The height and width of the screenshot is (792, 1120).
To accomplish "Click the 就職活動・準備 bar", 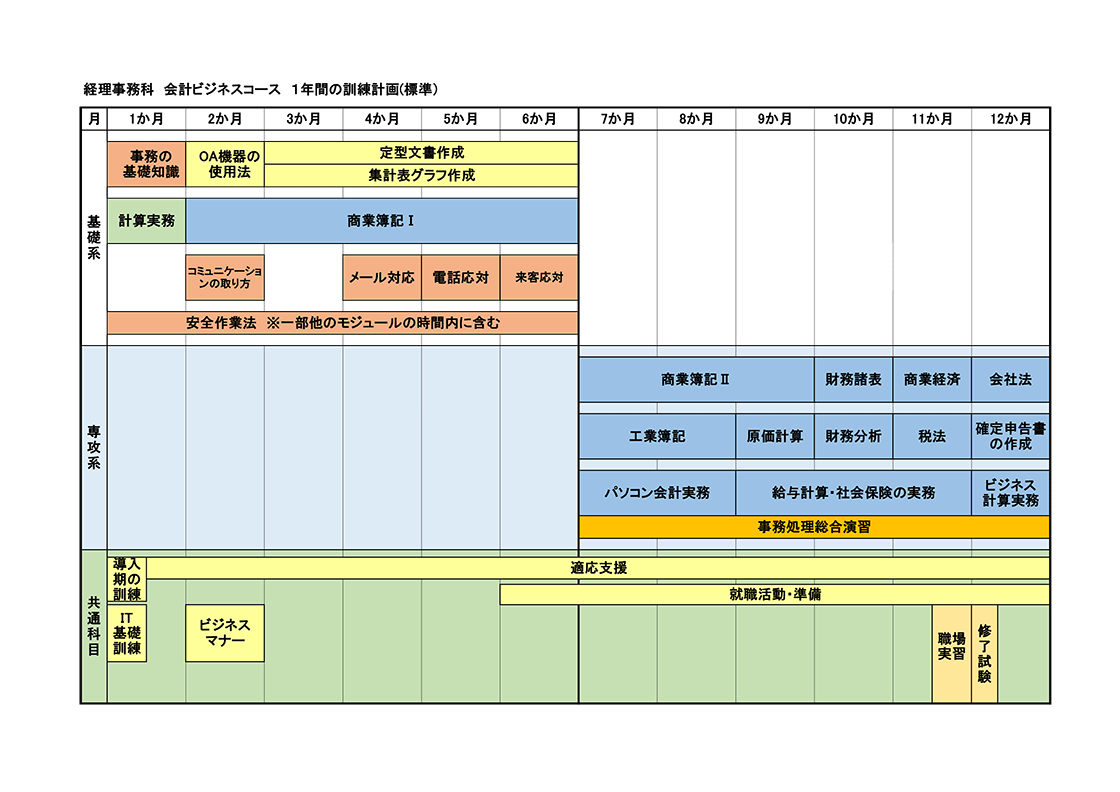I will tap(775, 594).
